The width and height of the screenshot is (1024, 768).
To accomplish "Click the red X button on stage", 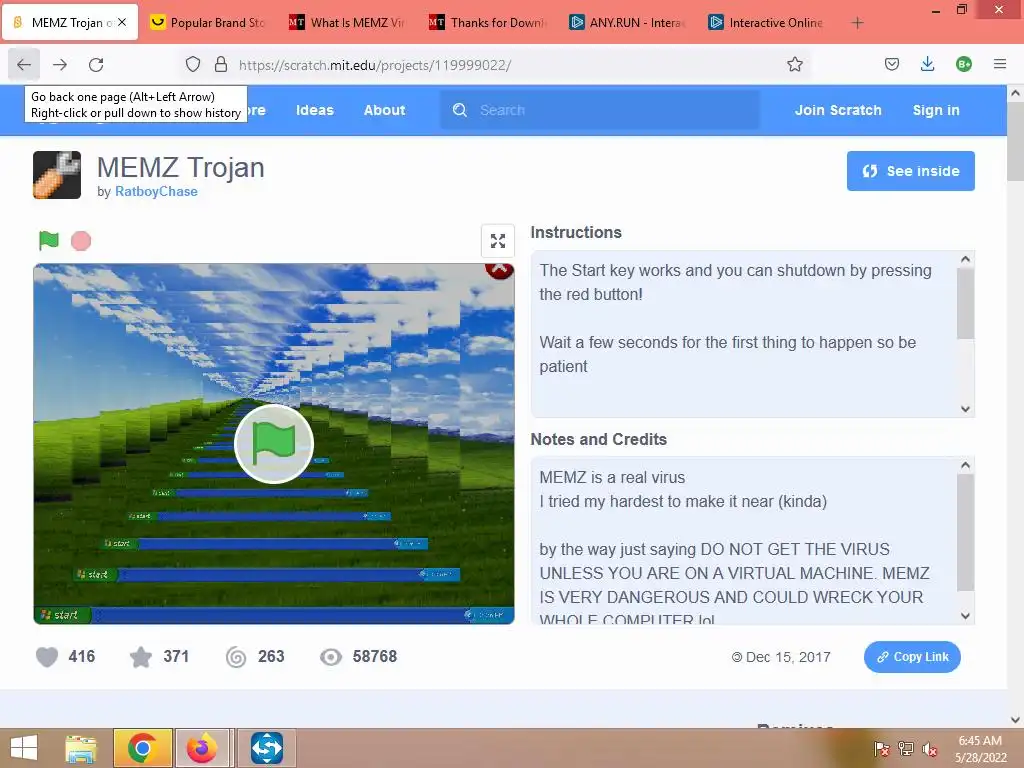I will [500, 269].
